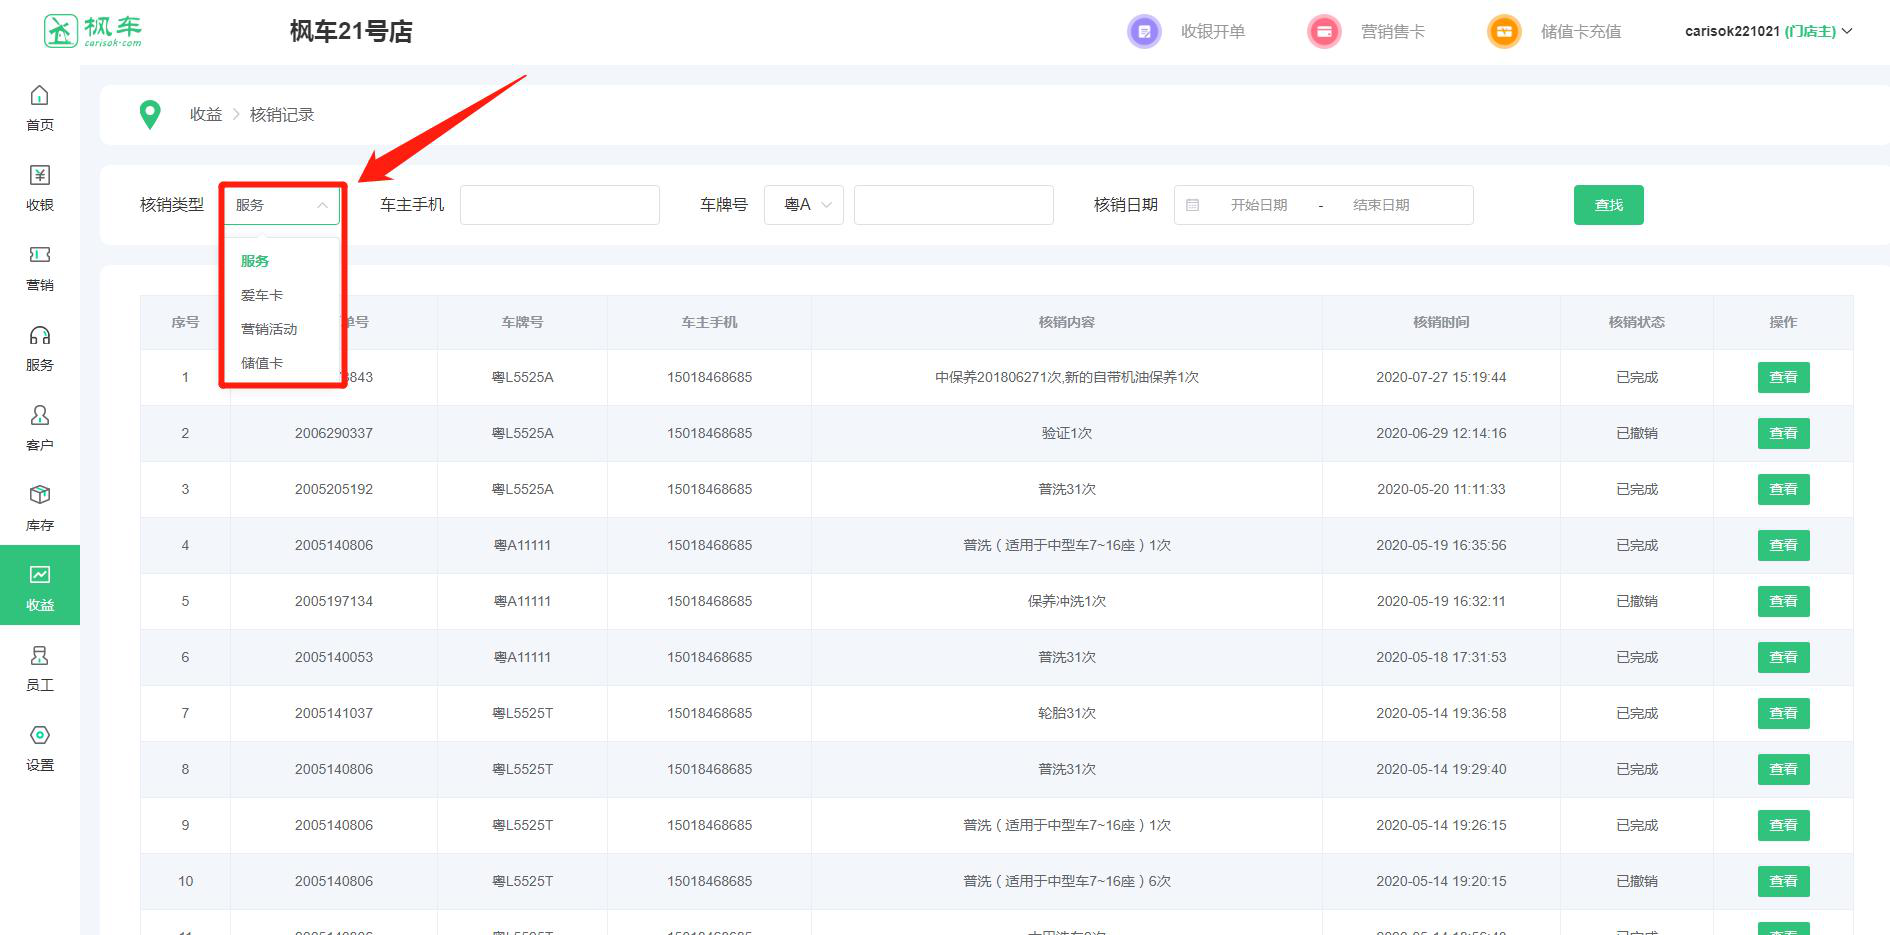Choose 储值卡 option in dropdown list

pyautogui.click(x=262, y=363)
